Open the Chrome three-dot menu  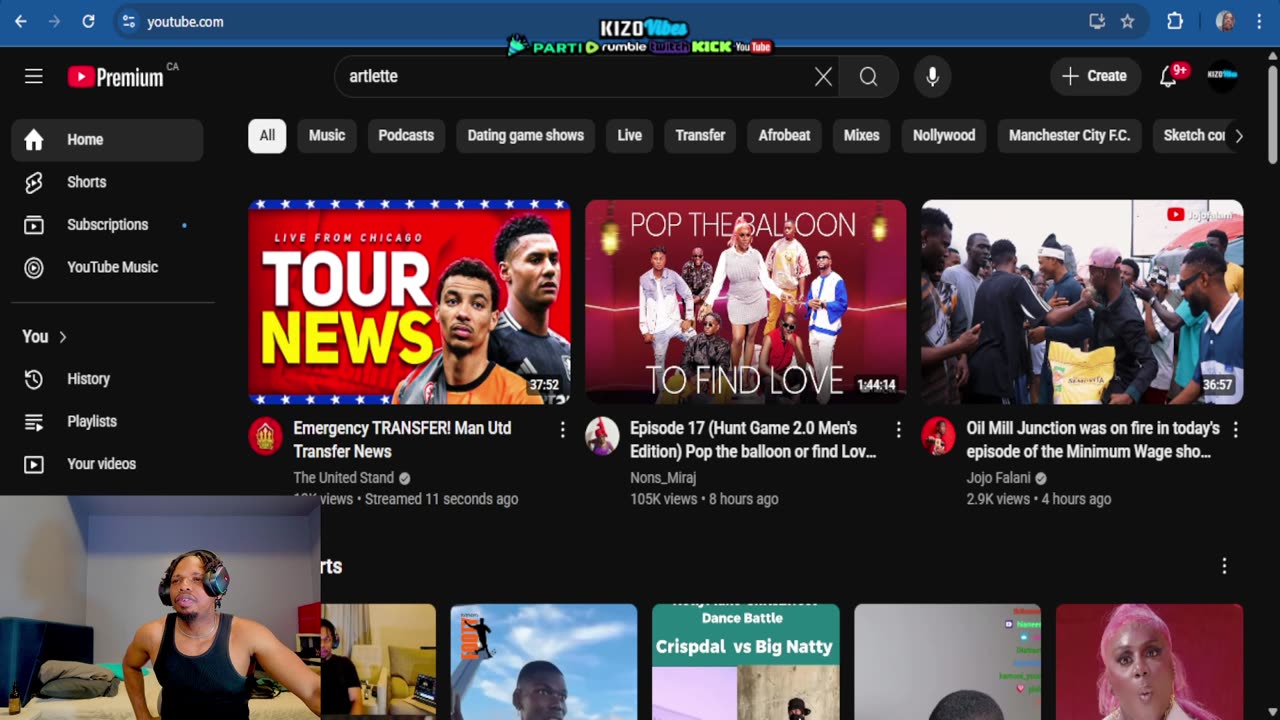[1259, 21]
